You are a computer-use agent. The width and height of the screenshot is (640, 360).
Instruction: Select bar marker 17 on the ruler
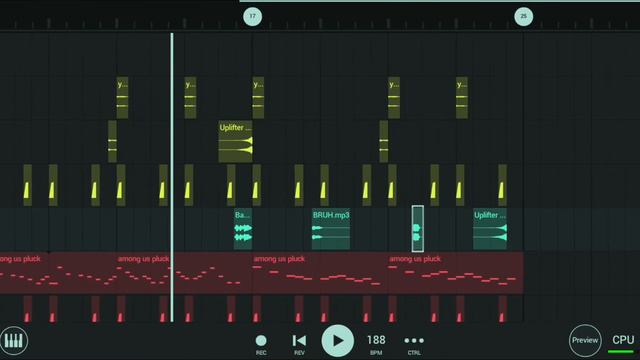coord(252,17)
